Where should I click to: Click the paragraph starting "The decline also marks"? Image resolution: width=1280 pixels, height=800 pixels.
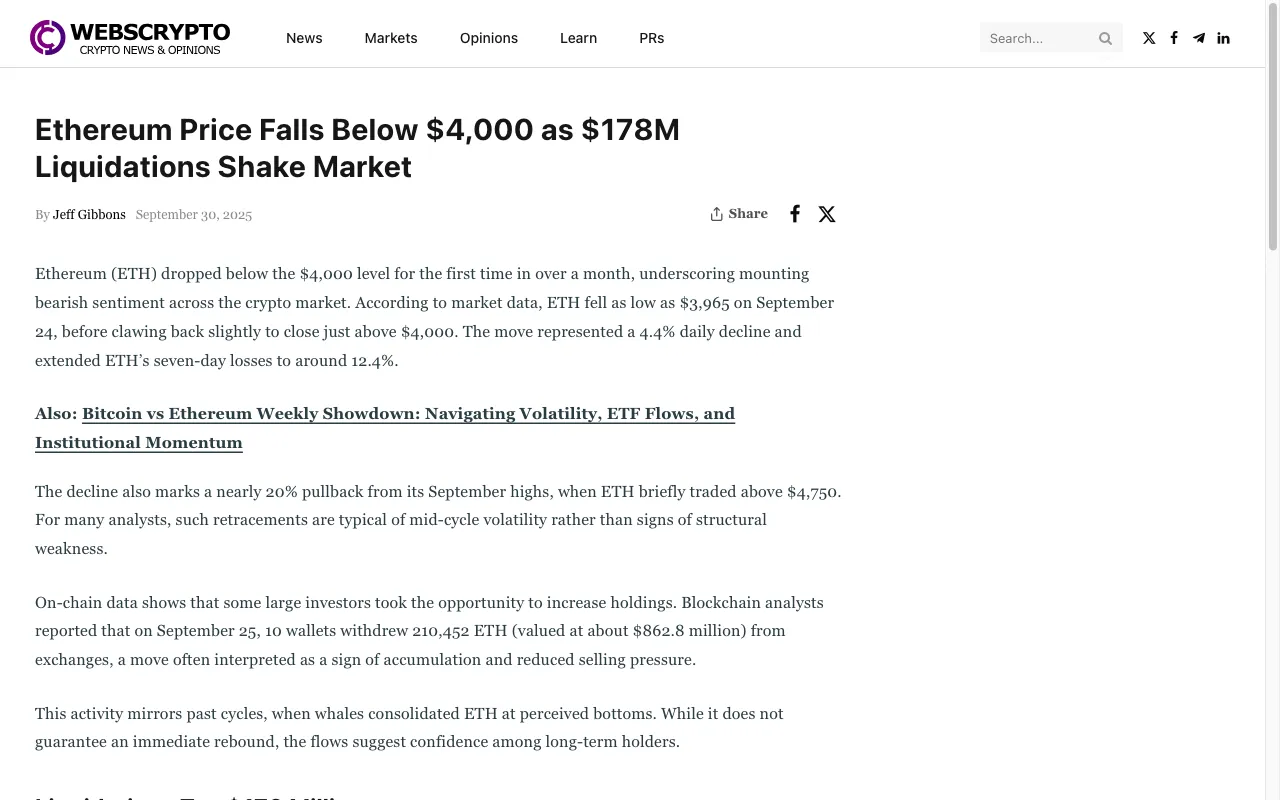[x=438, y=520]
